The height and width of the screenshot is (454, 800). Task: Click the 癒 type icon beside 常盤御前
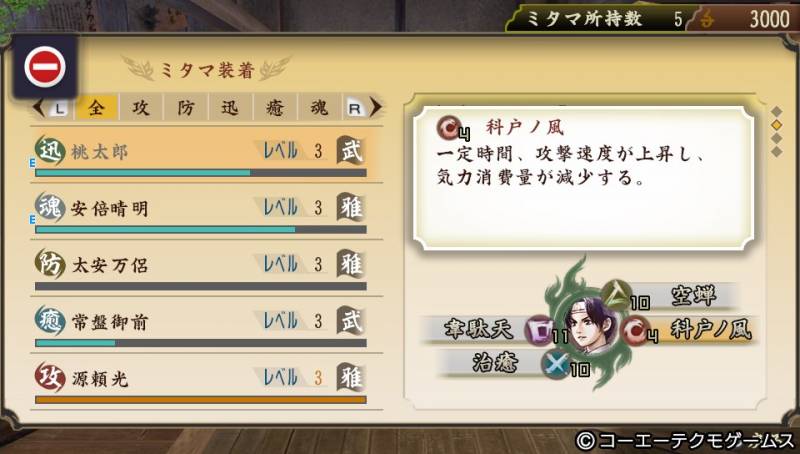click(50, 321)
